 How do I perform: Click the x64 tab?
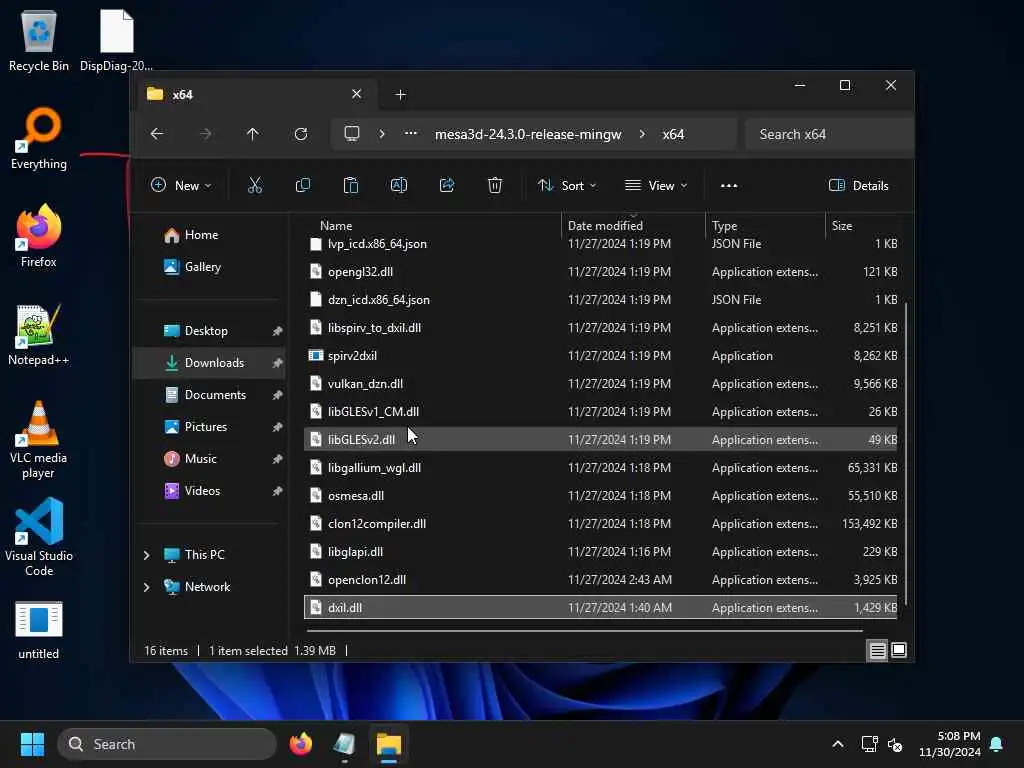(255, 95)
